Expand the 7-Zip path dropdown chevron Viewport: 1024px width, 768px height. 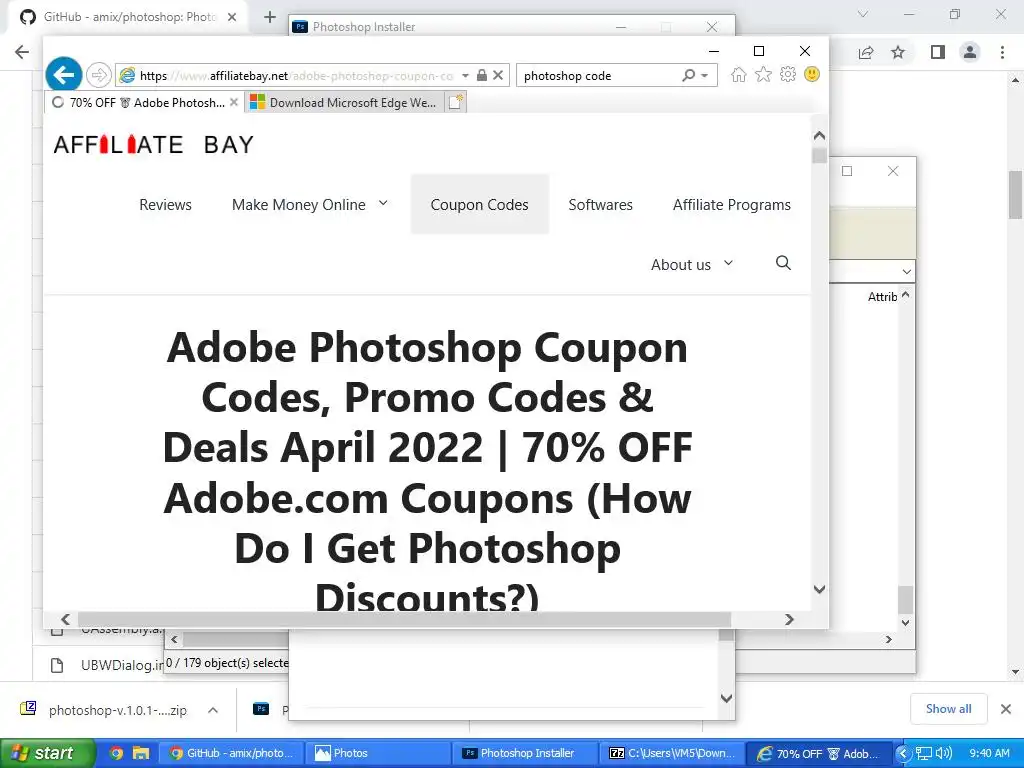coord(906,271)
